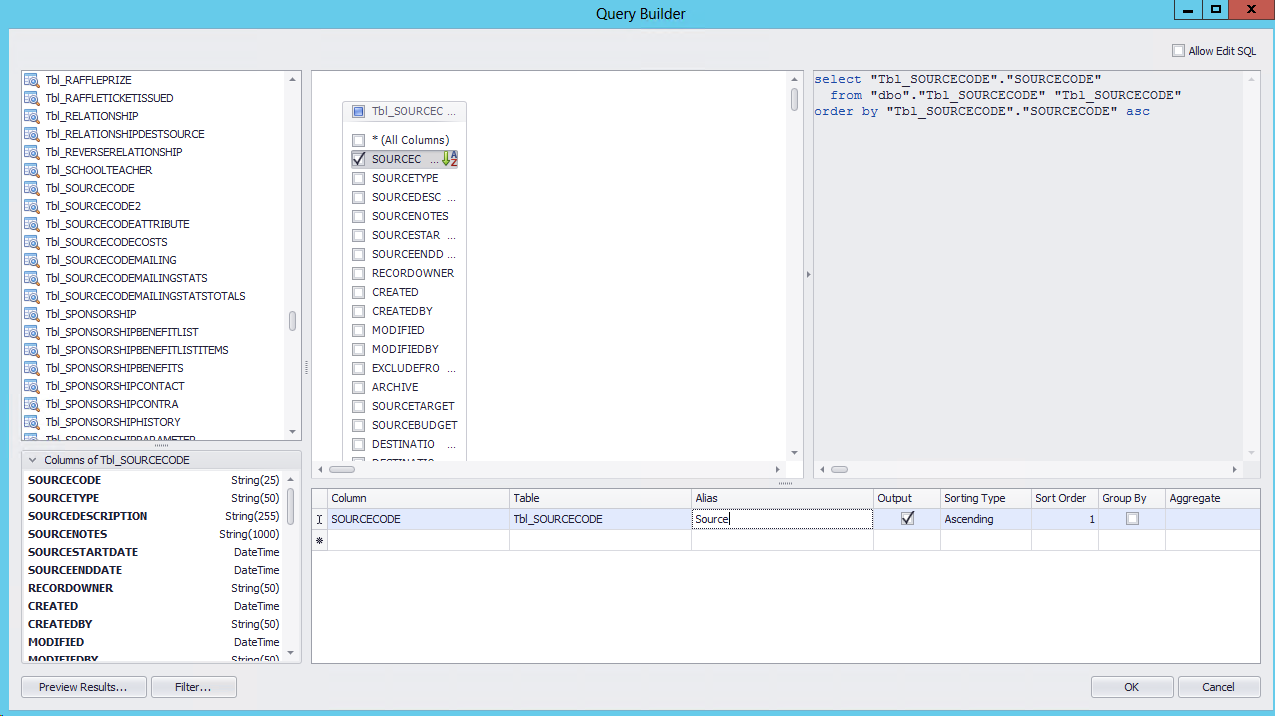
Task: Confirm with the OK button
Action: click(x=1131, y=687)
